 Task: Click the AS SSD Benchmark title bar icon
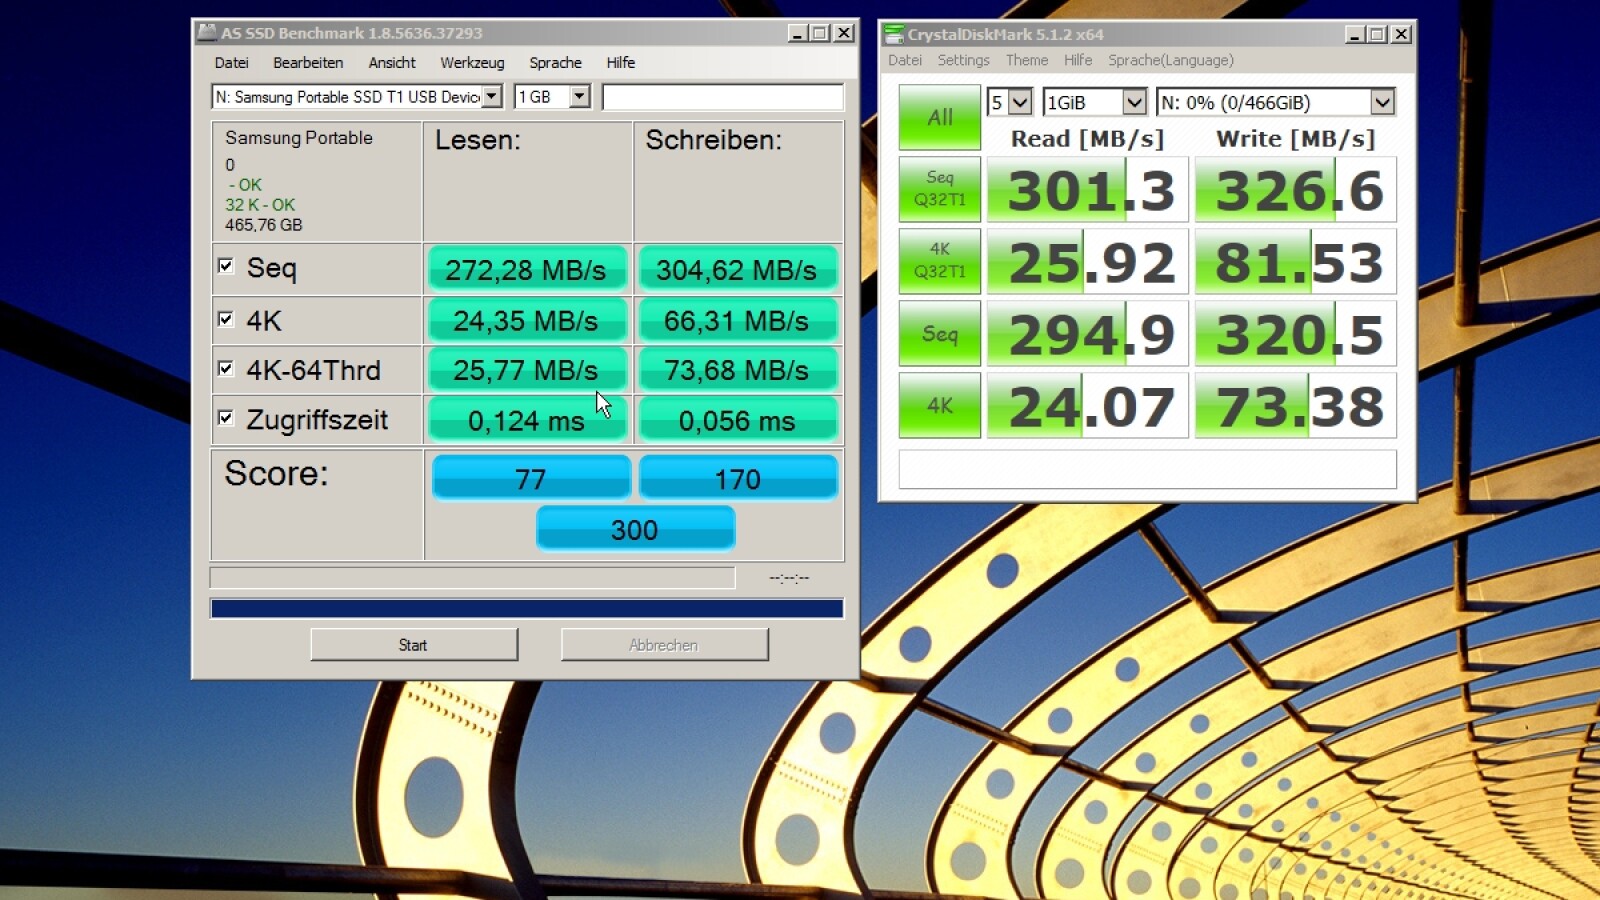(207, 33)
